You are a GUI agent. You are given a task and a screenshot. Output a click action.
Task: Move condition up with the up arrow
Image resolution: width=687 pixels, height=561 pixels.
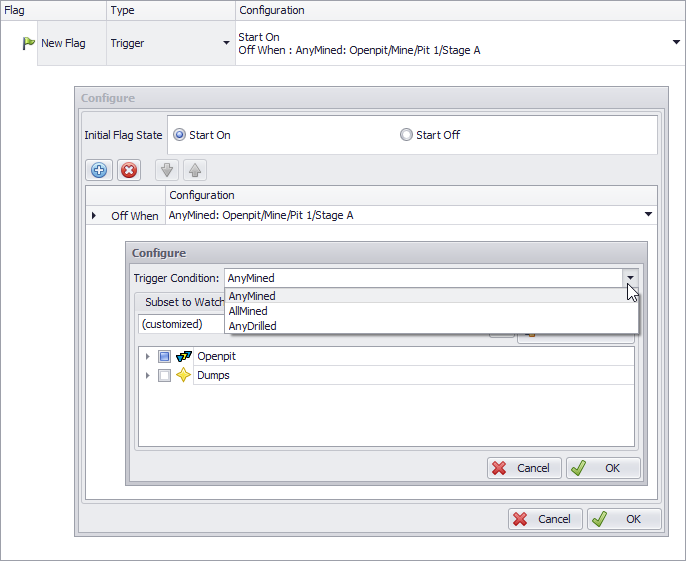[x=195, y=170]
